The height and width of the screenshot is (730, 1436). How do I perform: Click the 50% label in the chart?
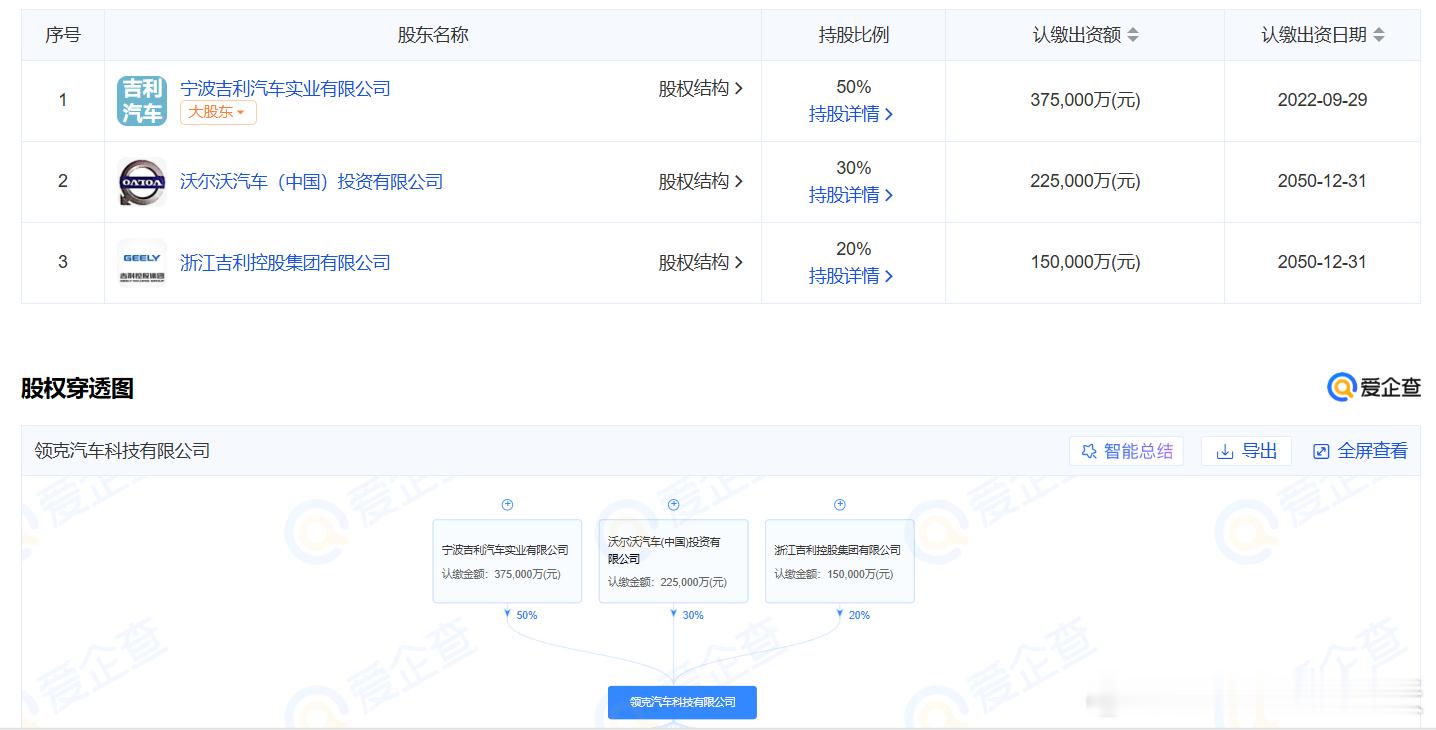click(526, 616)
